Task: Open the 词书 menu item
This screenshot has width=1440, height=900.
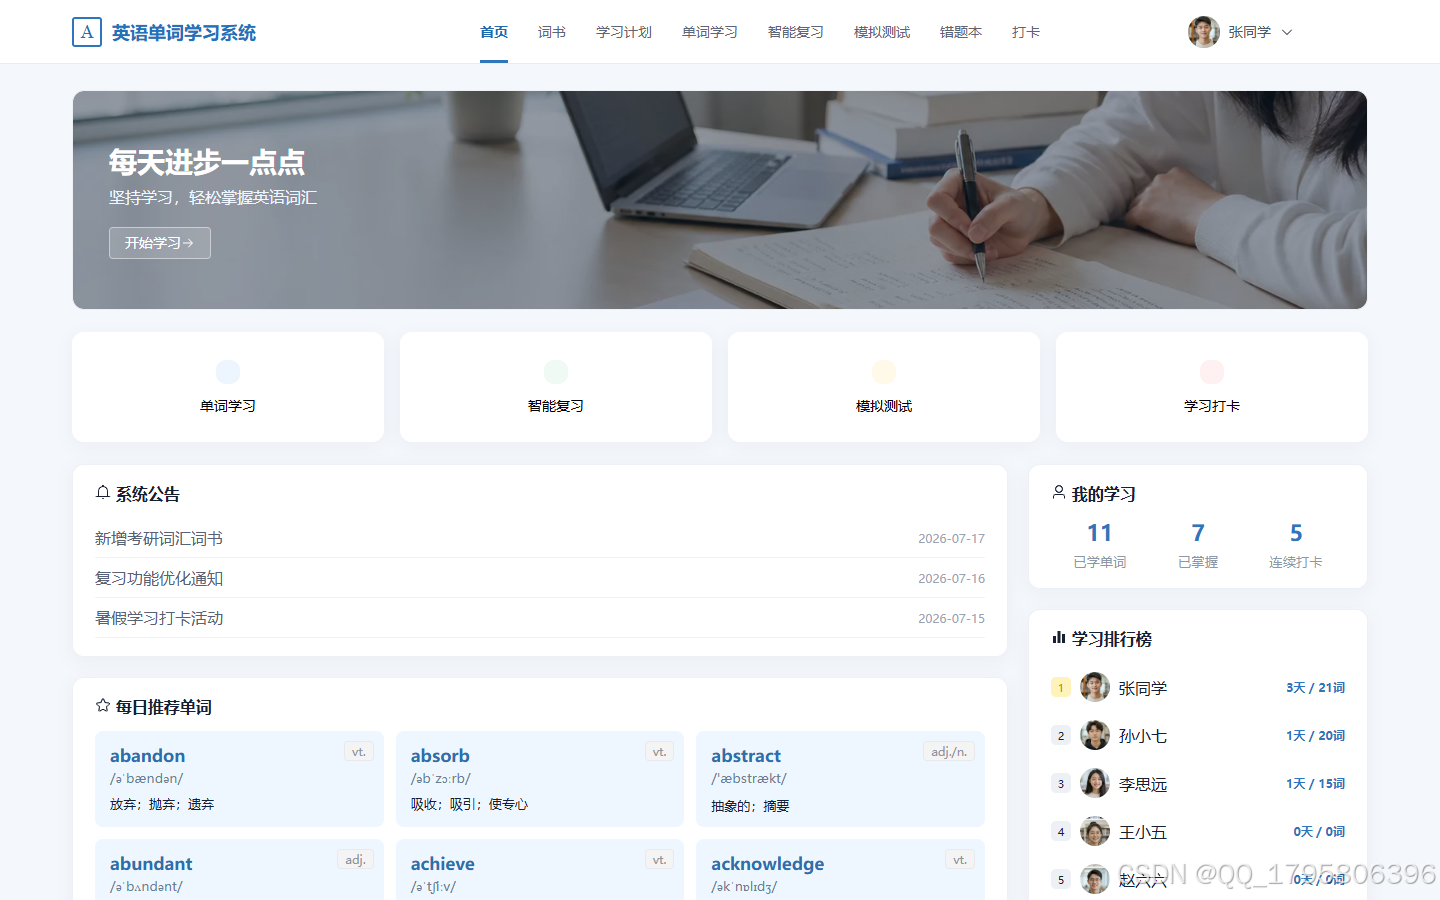Action: [x=552, y=32]
